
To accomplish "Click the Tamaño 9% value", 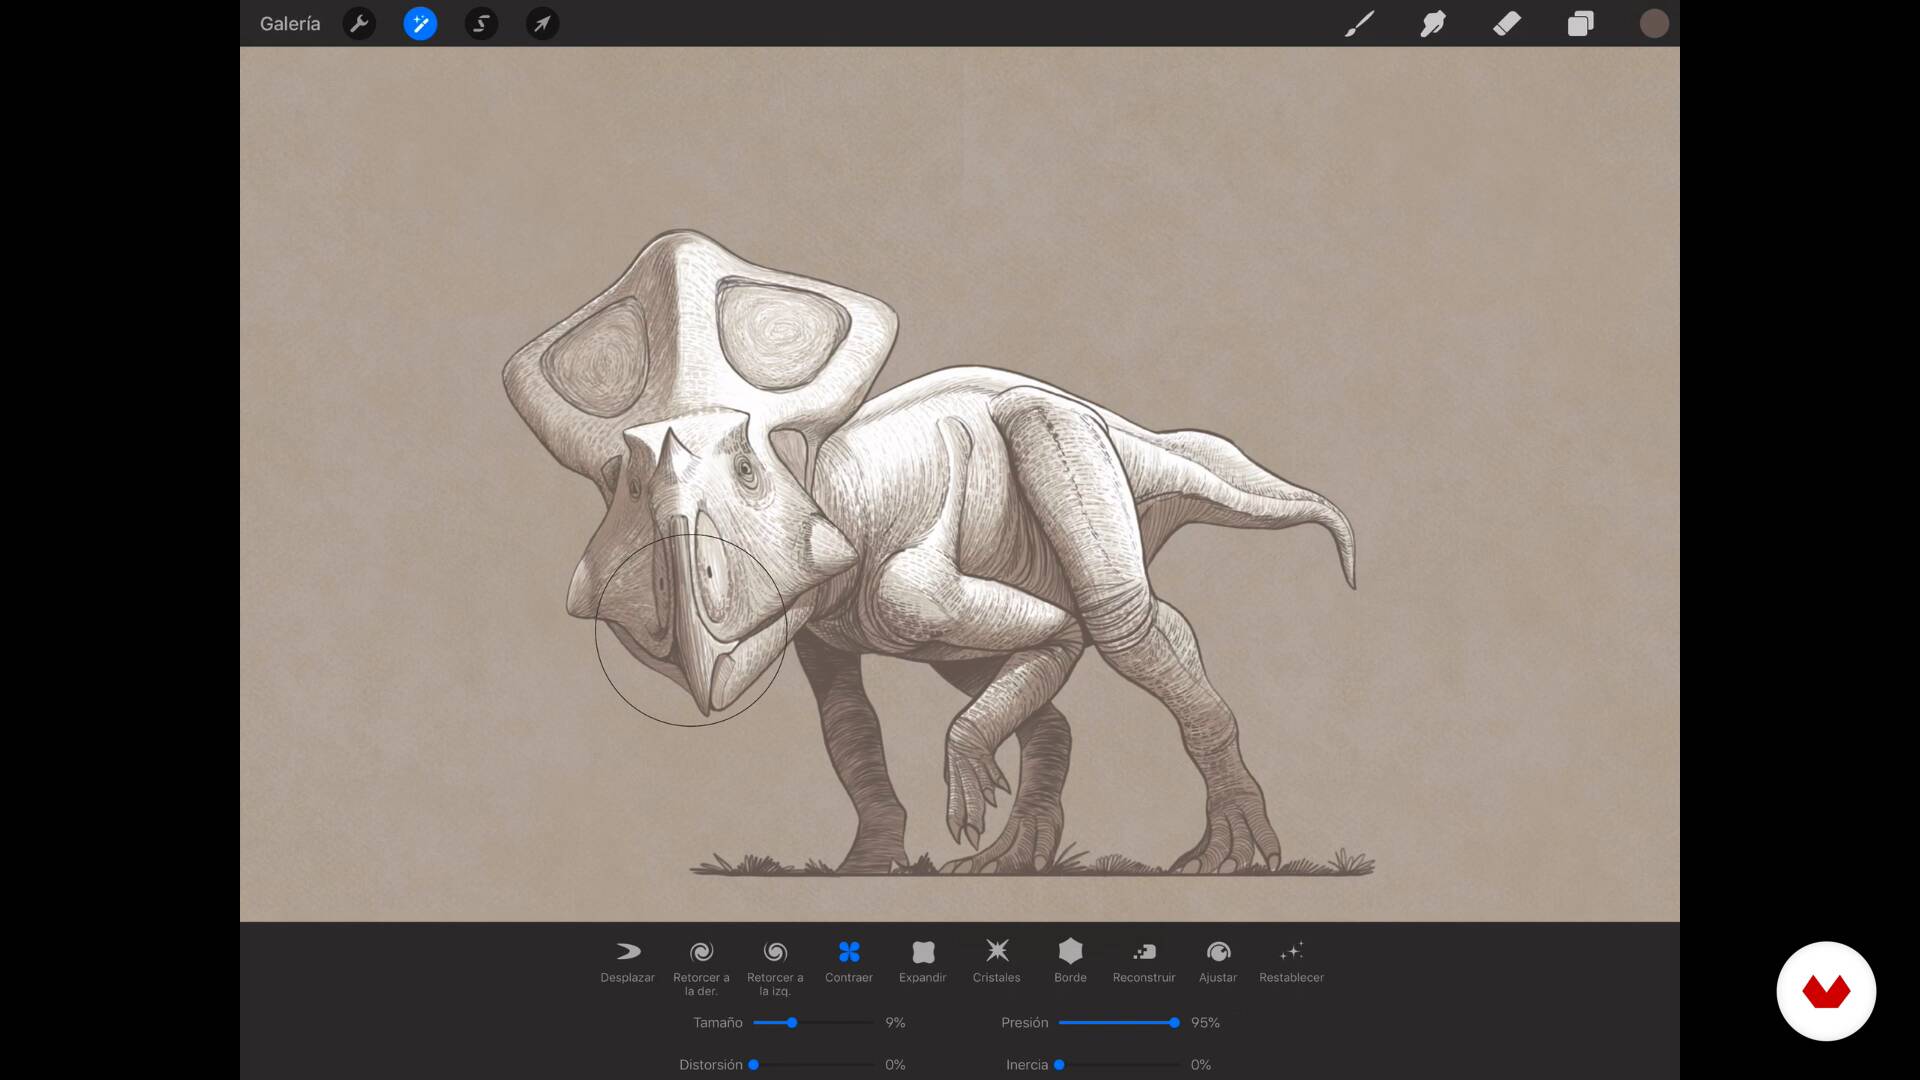I will (895, 1022).
